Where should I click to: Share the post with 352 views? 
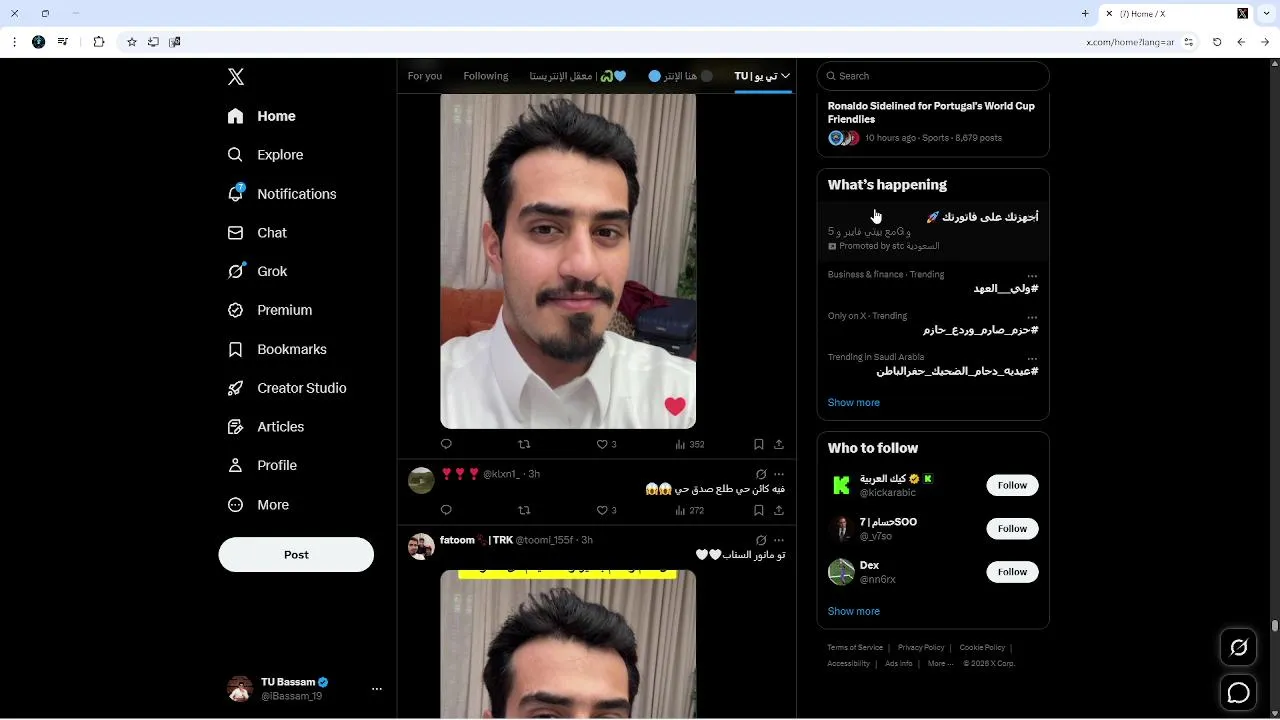(779, 444)
